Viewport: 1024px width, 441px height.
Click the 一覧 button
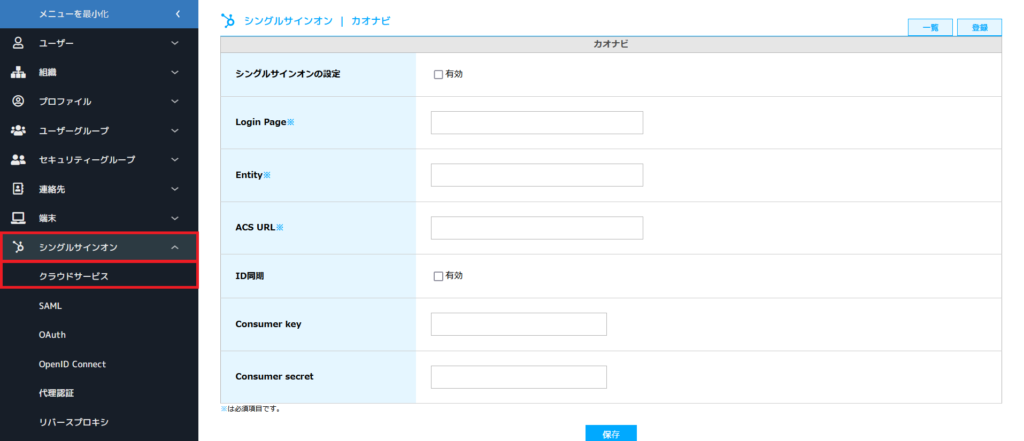pos(931,27)
